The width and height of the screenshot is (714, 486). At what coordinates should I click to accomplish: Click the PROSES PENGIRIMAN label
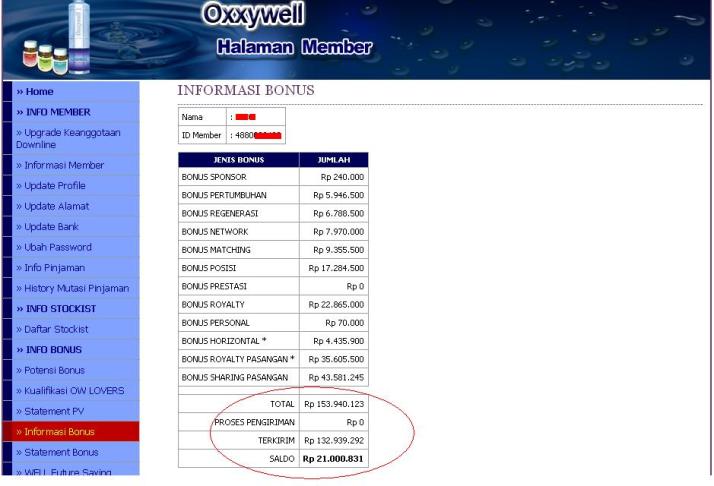tap(255, 422)
